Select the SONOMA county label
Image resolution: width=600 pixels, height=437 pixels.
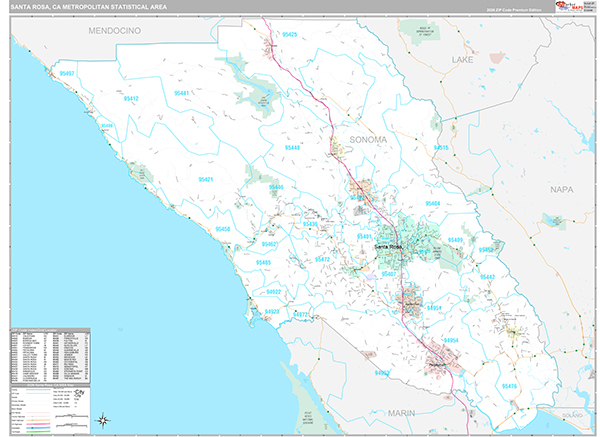(367, 140)
